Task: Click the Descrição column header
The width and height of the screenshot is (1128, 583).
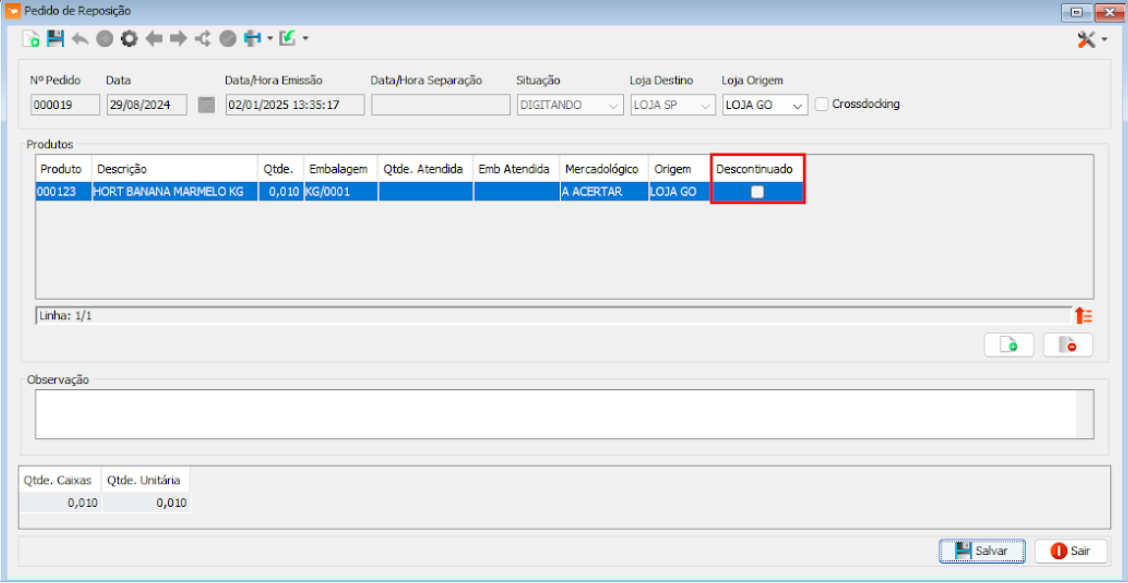Action: click(174, 169)
